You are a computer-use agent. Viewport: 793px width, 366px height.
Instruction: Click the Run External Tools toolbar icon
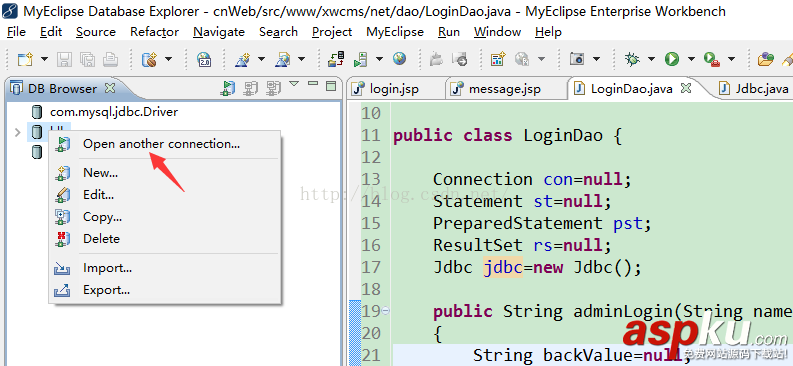[x=712, y=60]
